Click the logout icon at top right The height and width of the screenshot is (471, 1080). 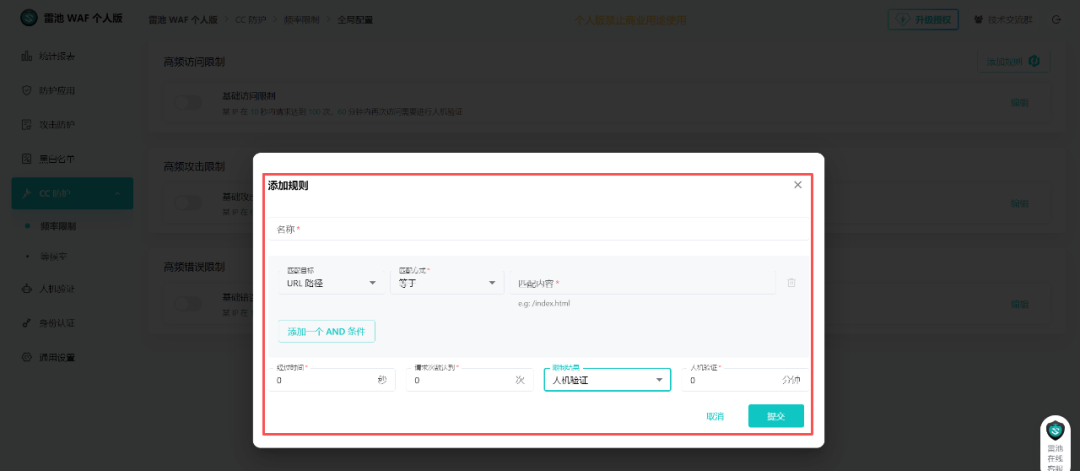[x=1057, y=19]
